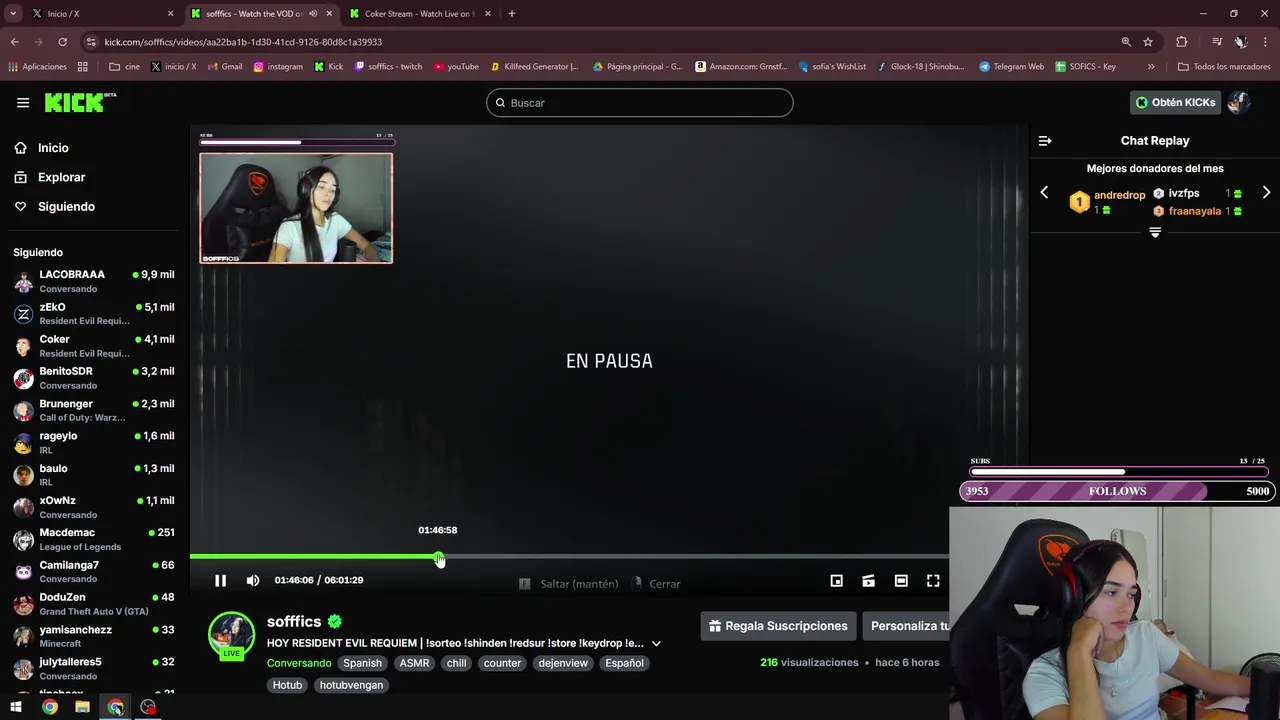Image resolution: width=1280 pixels, height=720 pixels.
Task: Open rageylo channel in following list
Action: [94, 443]
